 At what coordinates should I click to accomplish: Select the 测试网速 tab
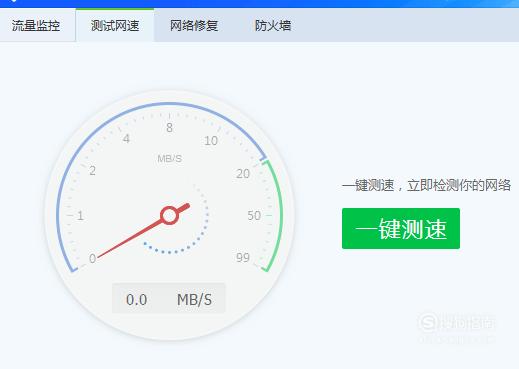click(x=115, y=25)
